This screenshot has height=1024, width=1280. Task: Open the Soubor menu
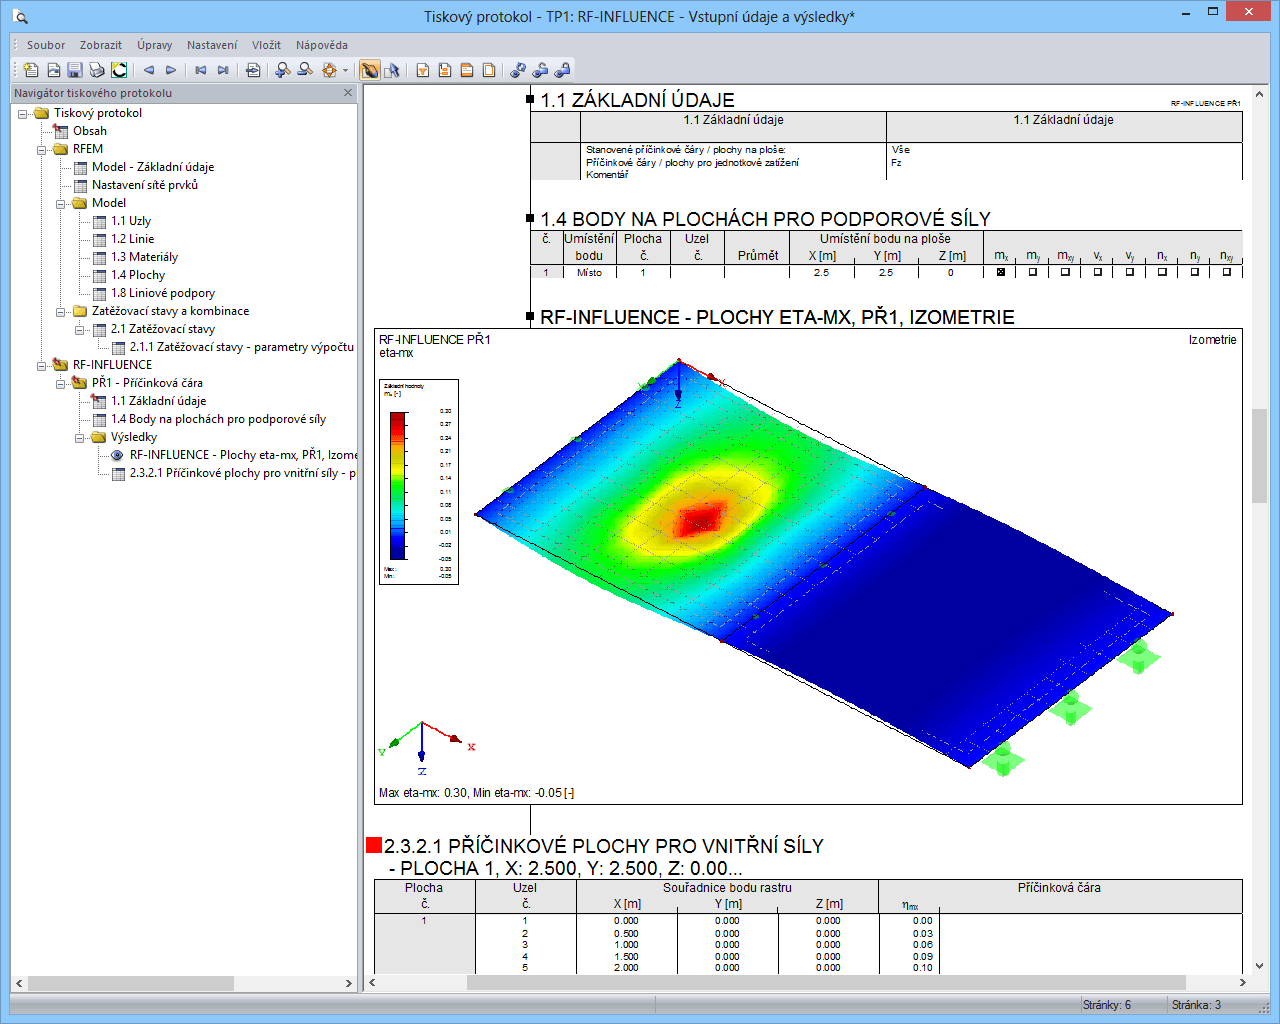(x=46, y=45)
